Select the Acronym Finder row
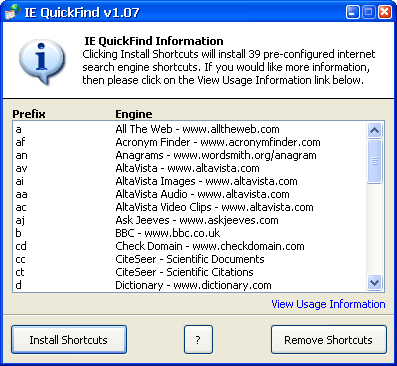 189,142
